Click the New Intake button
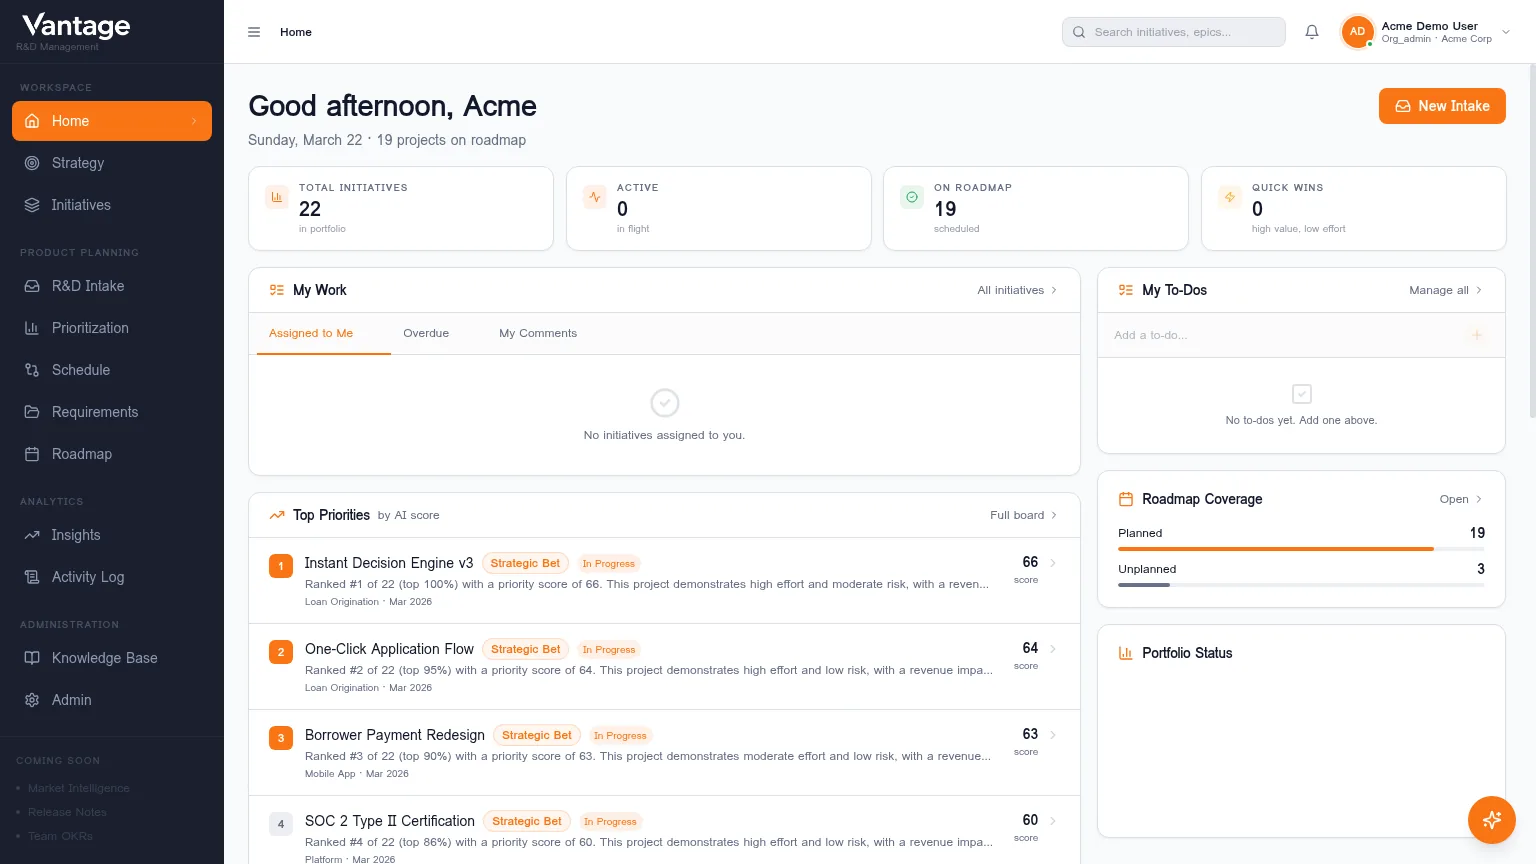The image size is (1536, 864). coord(1442,106)
